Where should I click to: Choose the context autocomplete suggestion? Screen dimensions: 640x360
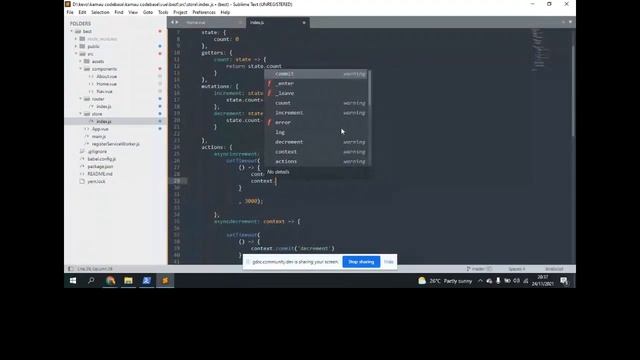pos(317,152)
